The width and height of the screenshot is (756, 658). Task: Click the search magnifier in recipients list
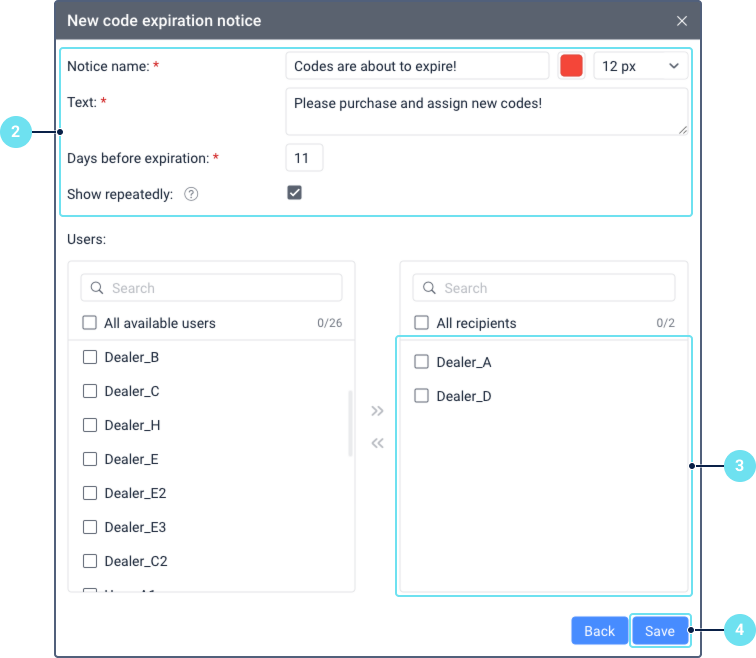point(429,288)
